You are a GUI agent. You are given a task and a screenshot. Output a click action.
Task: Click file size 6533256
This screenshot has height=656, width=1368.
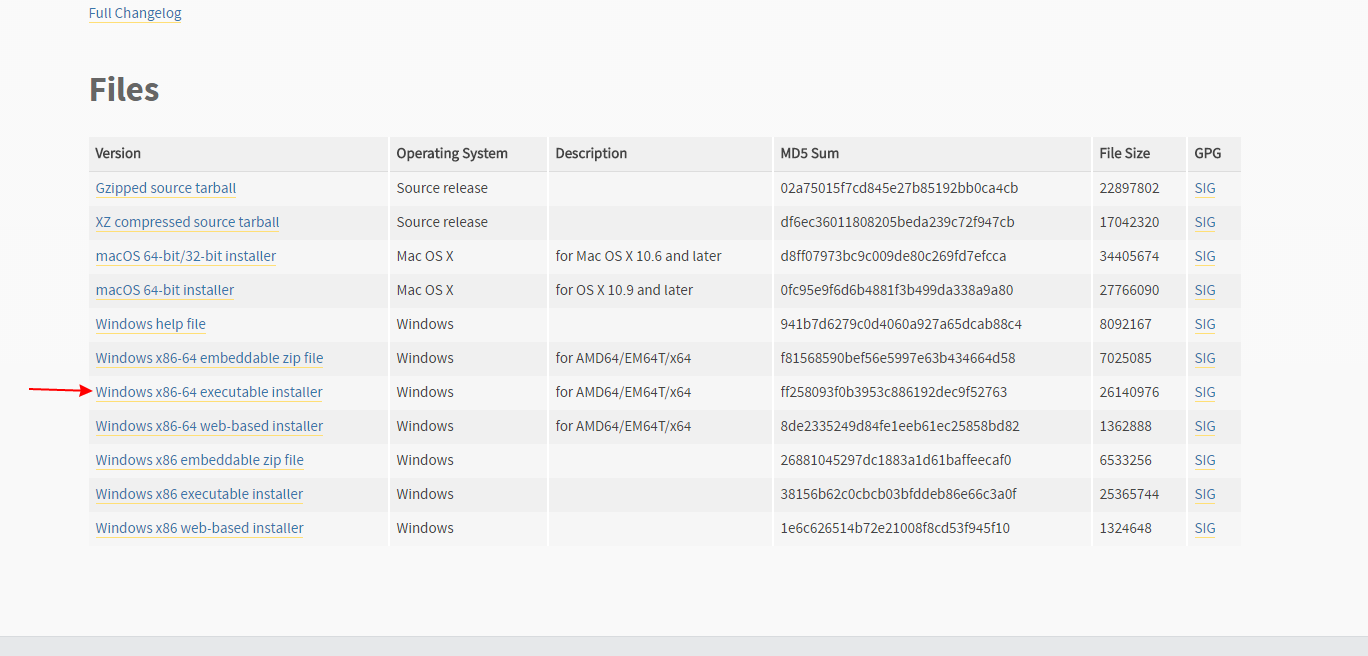click(1125, 460)
